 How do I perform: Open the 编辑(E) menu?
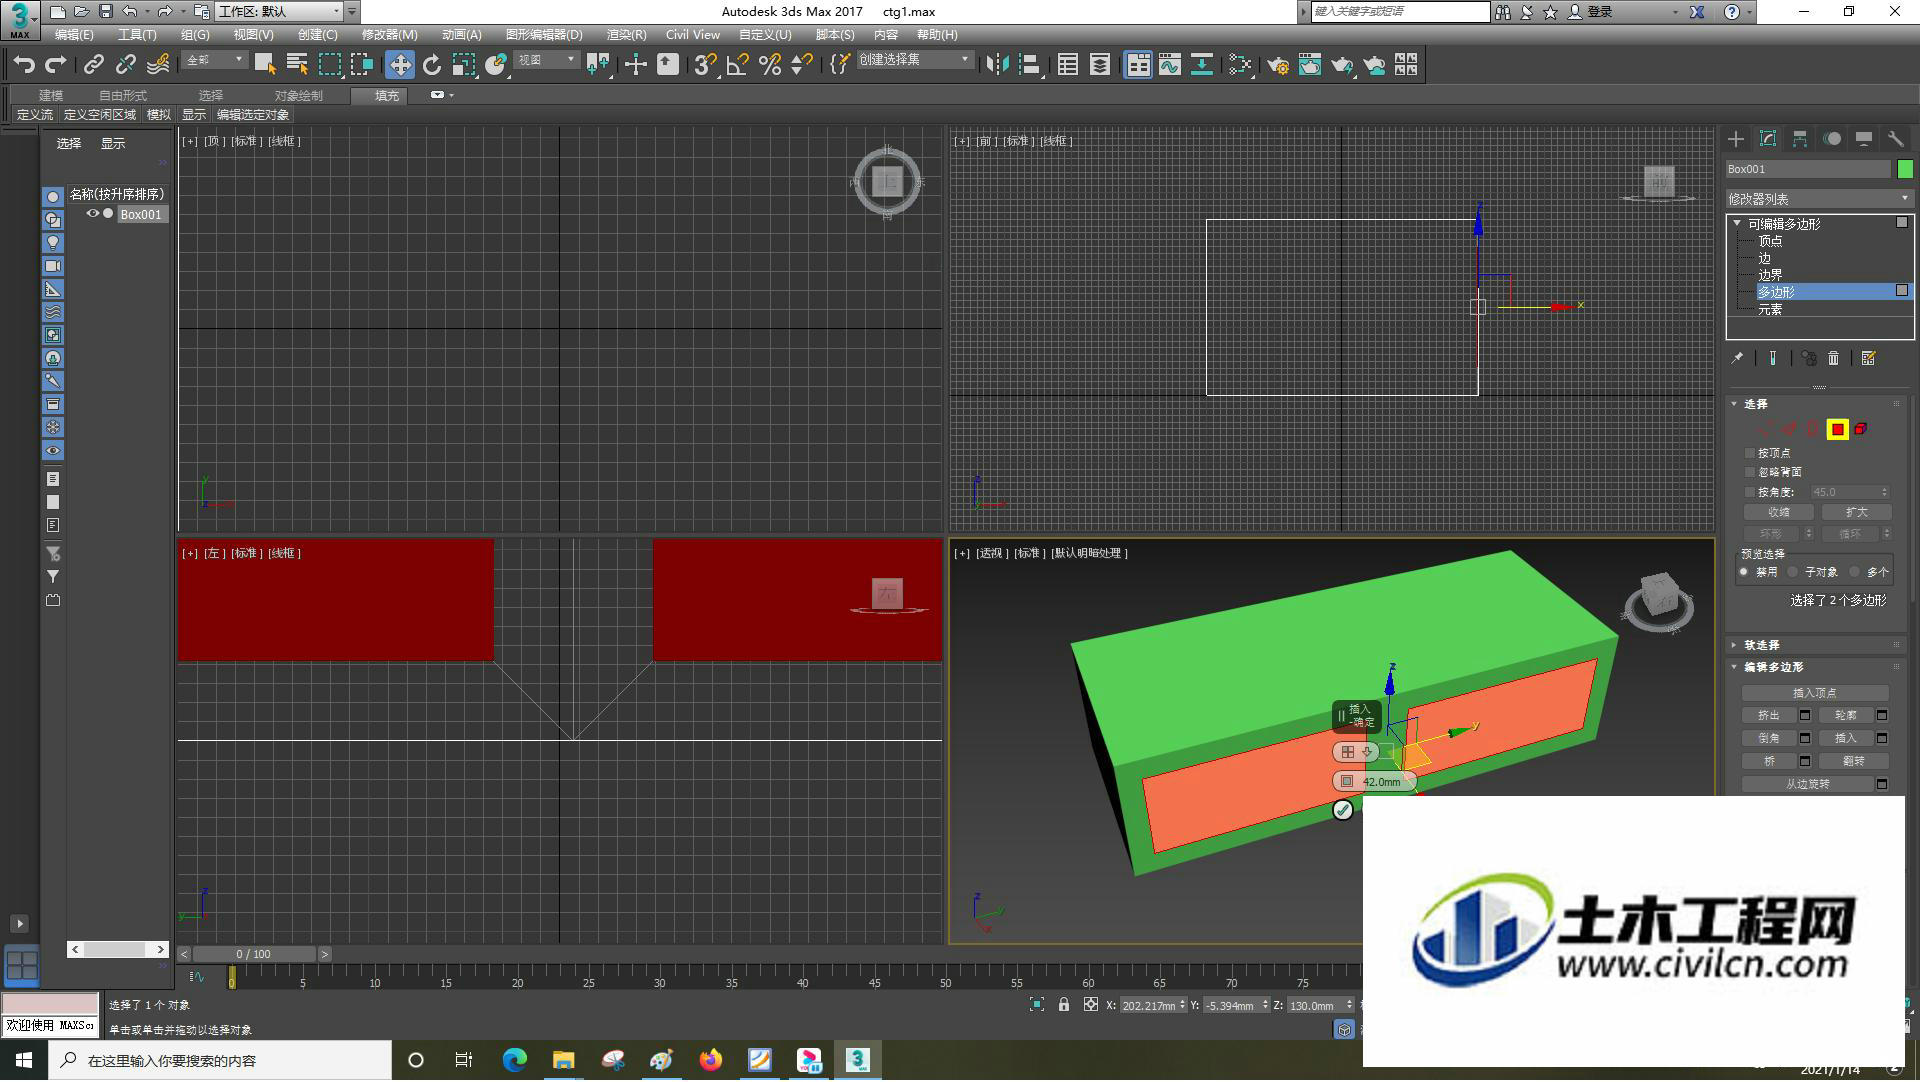point(74,35)
